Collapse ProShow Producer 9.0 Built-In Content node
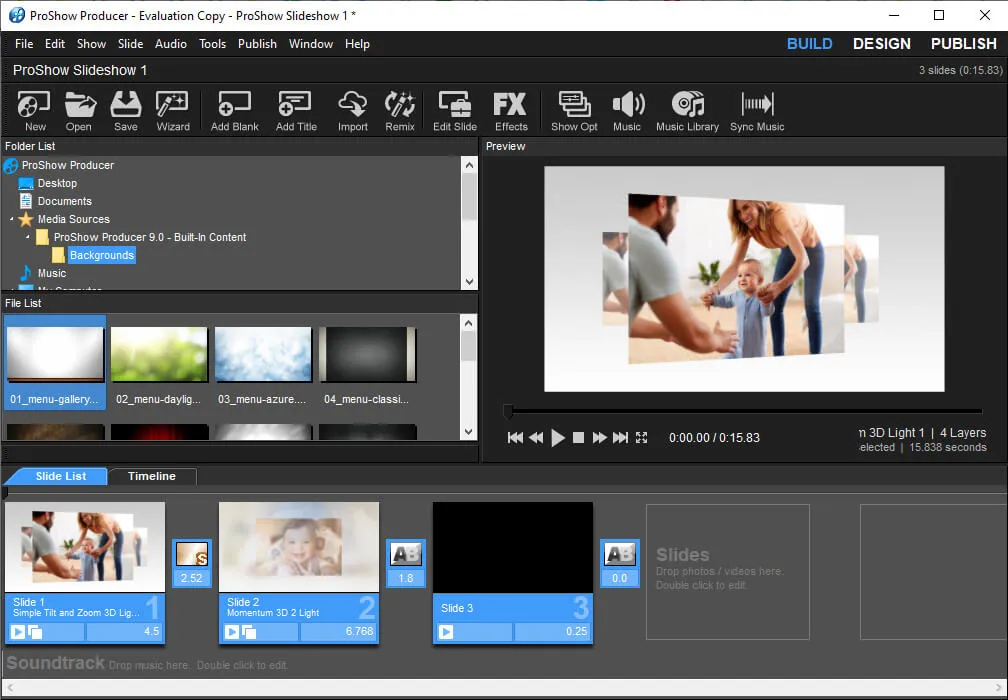This screenshot has width=1008, height=700. click(28, 237)
